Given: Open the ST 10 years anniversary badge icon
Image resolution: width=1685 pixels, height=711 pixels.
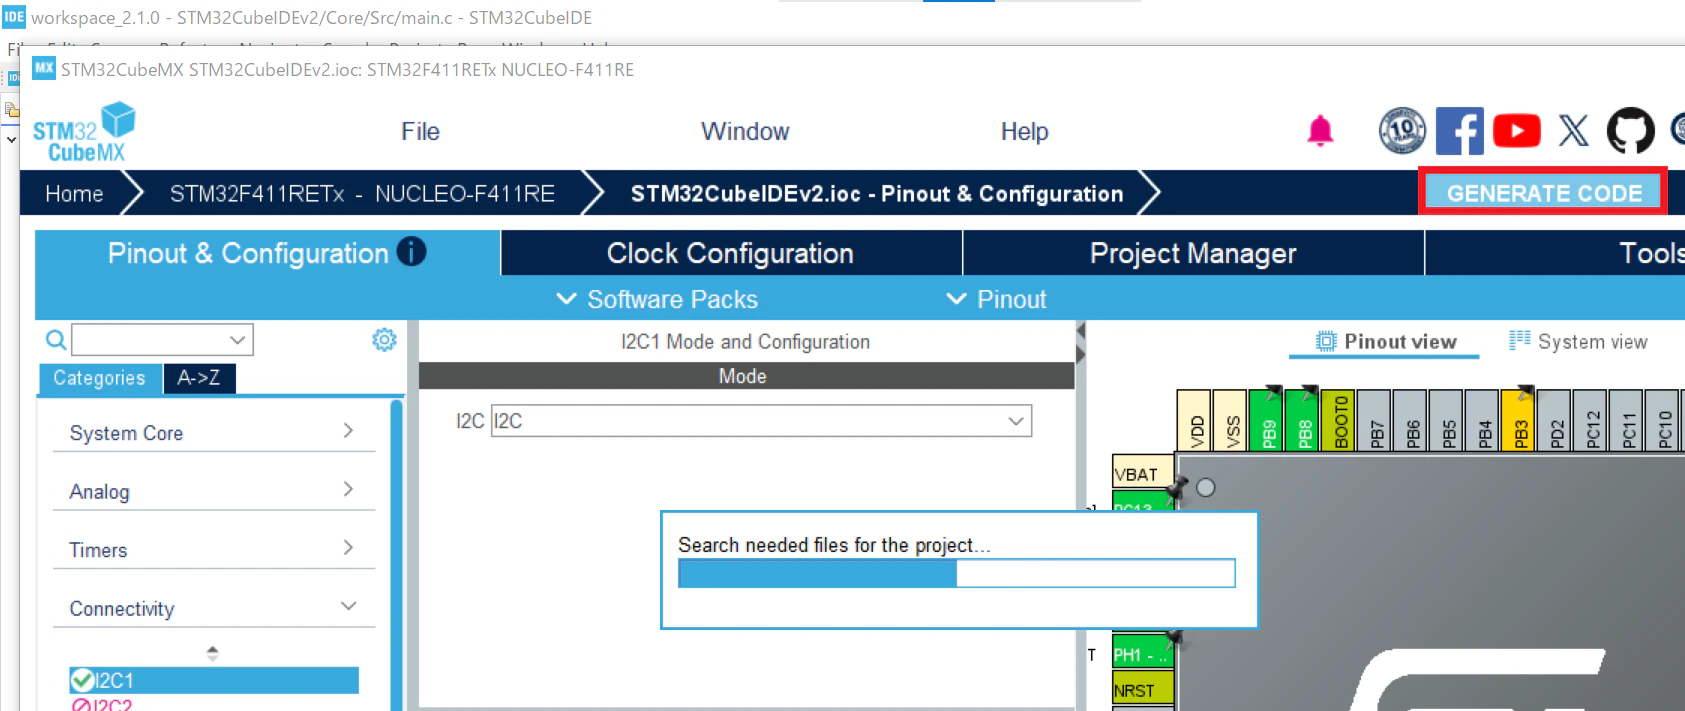Looking at the screenshot, I should (1402, 130).
